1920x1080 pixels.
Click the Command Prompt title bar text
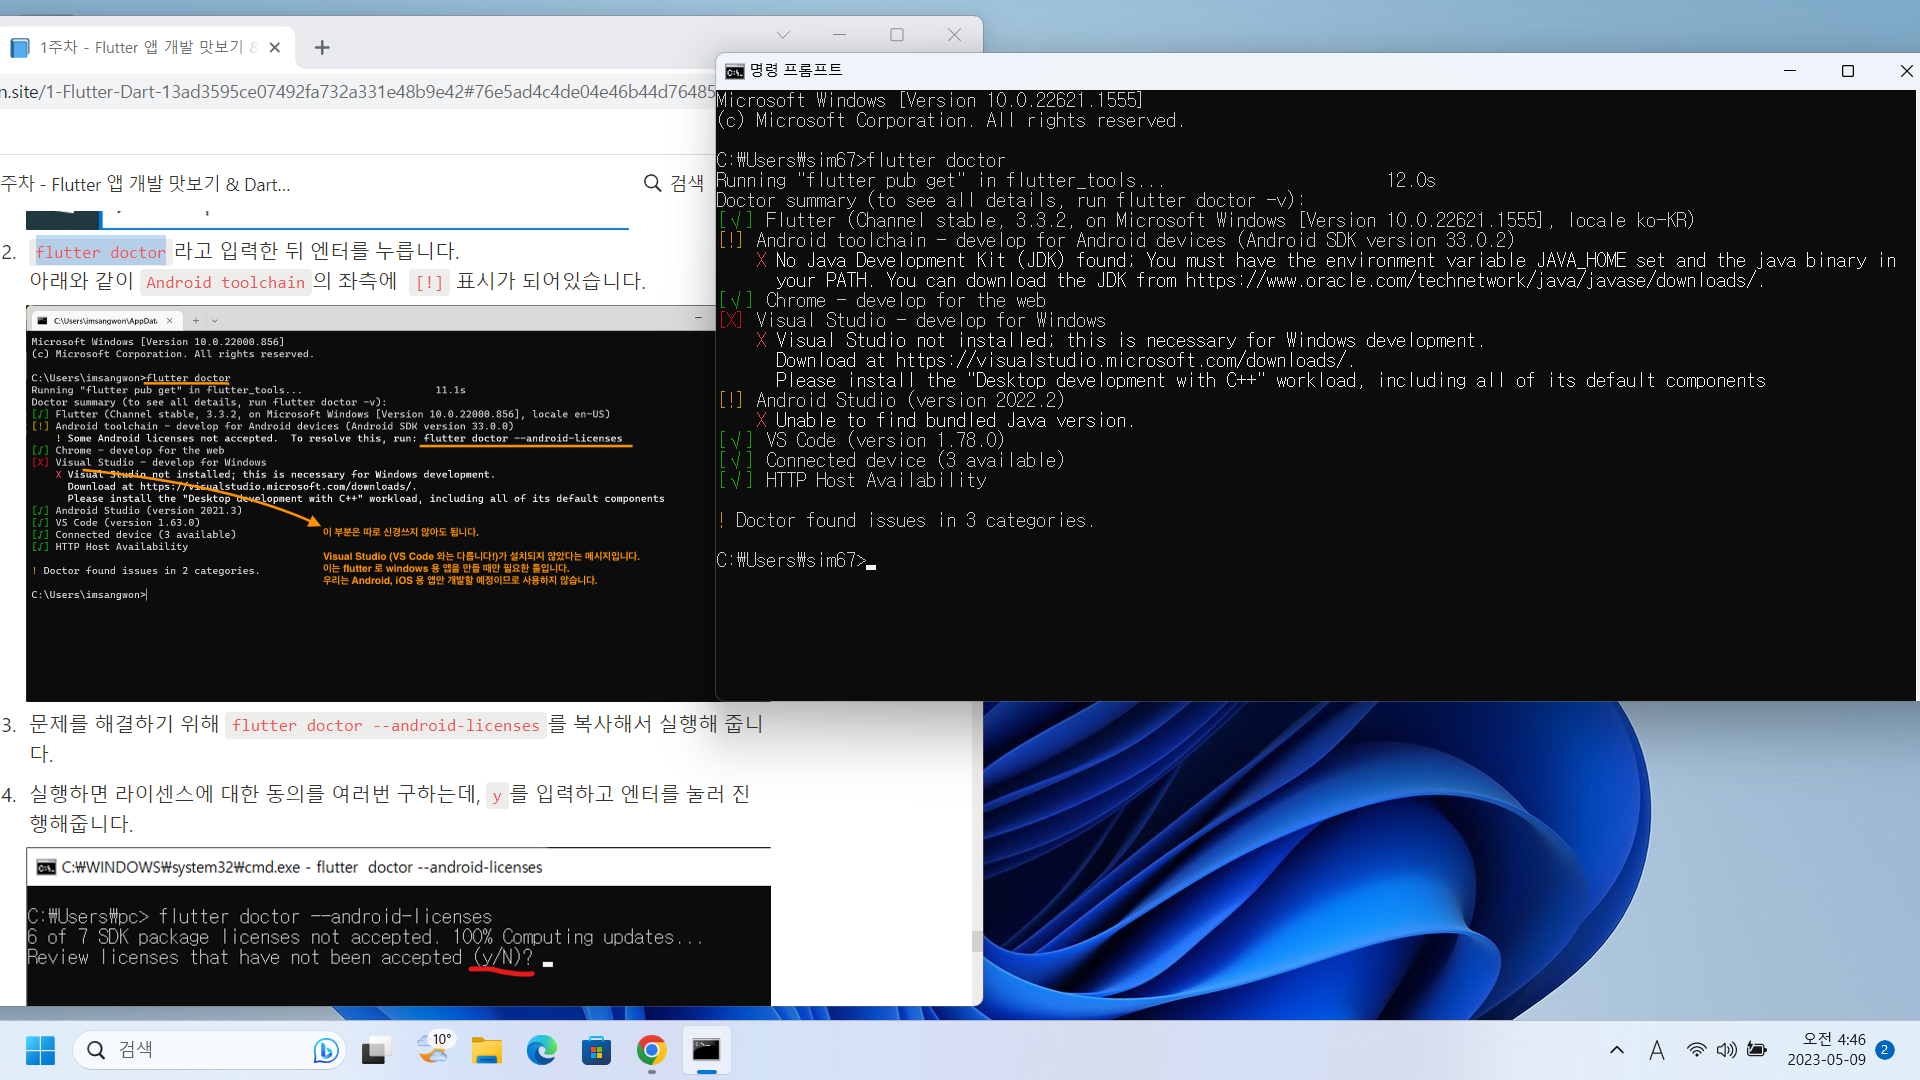(x=796, y=71)
